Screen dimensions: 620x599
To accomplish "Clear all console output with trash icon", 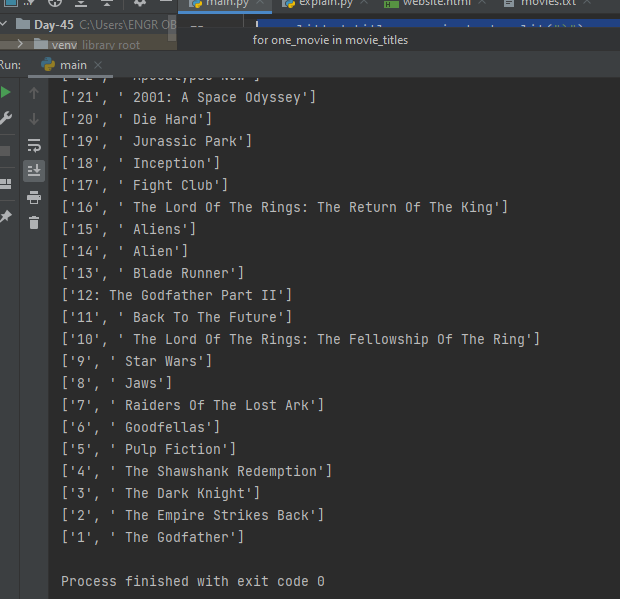I will pos(34,223).
